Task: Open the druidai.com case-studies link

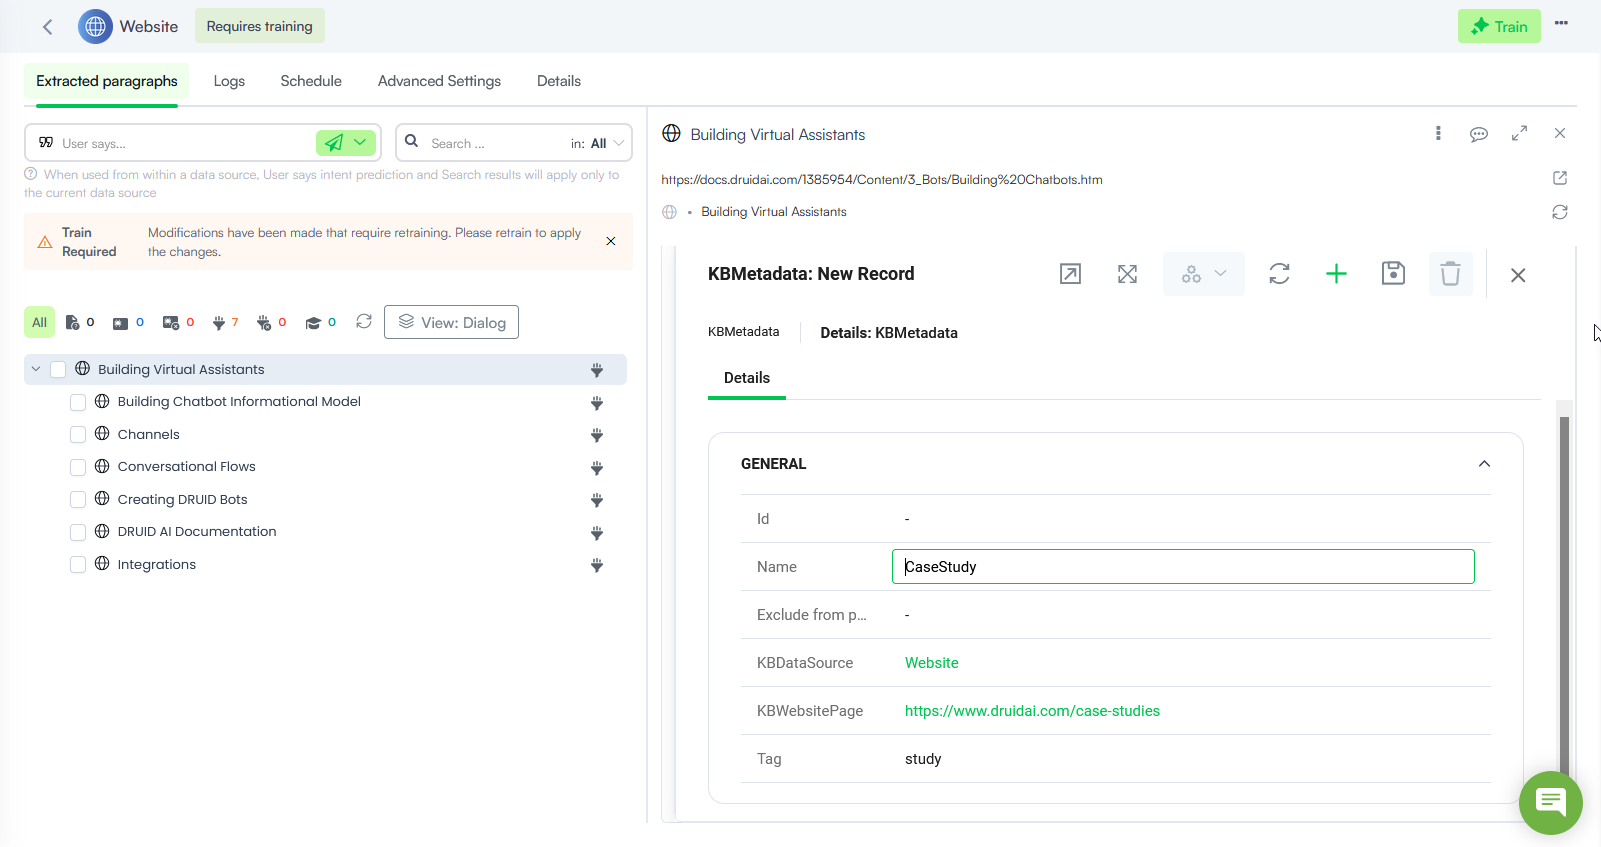Action: point(1032,711)
